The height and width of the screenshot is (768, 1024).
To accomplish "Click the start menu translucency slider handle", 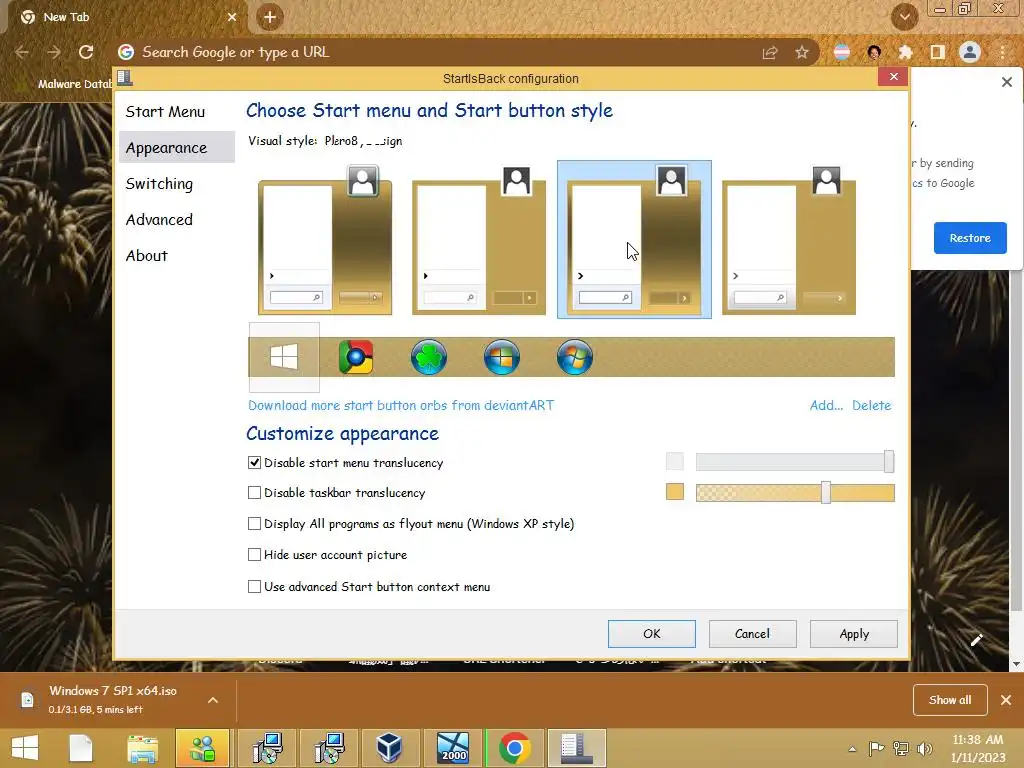I will pyautogui.click(x=889, y=461).
